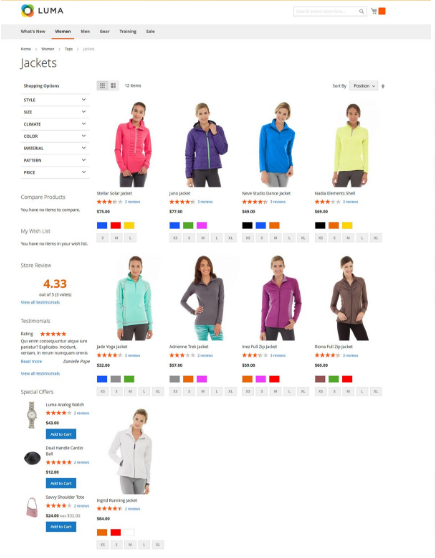Open Luma Analog Watch thumbnail

click(x=32, y=415)
